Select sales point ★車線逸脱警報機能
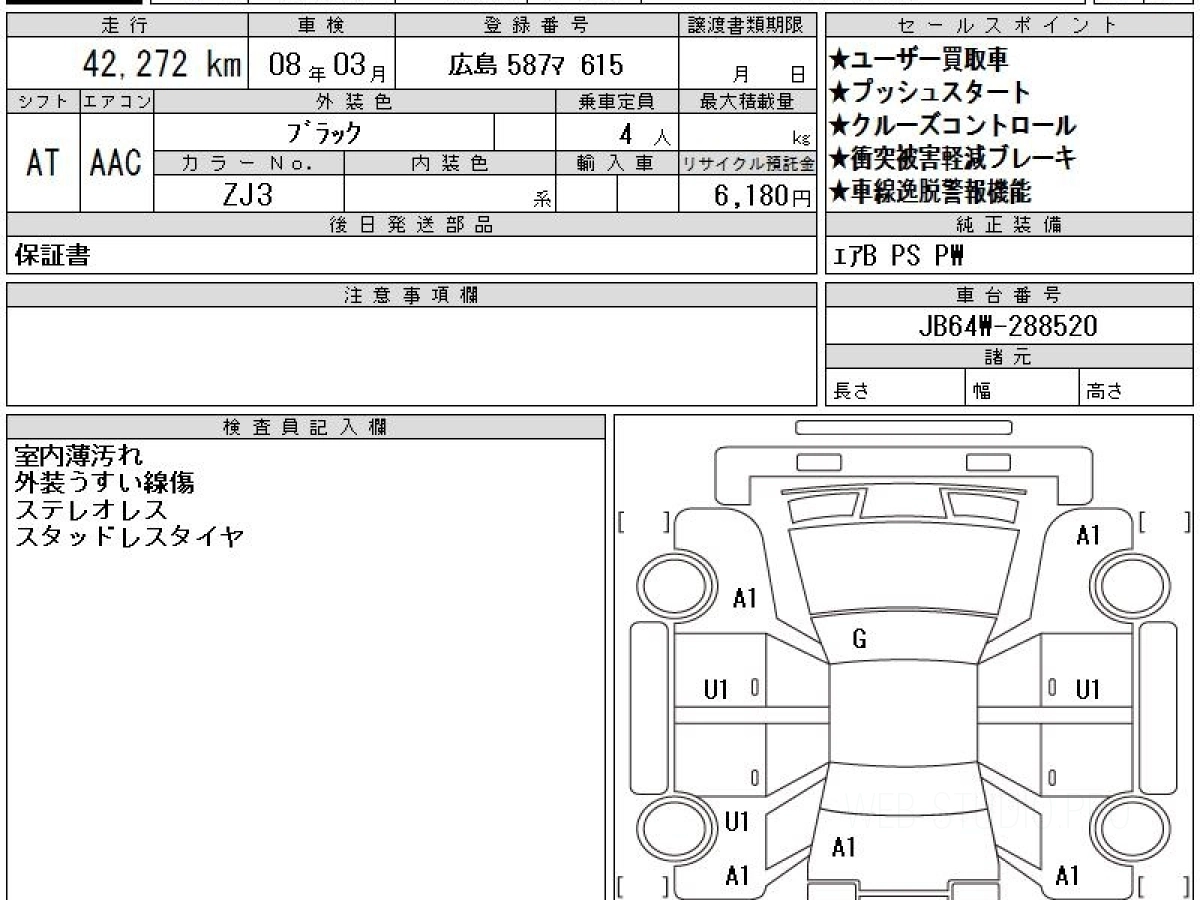Screen dimensions: 1200x900 point(930,191)
